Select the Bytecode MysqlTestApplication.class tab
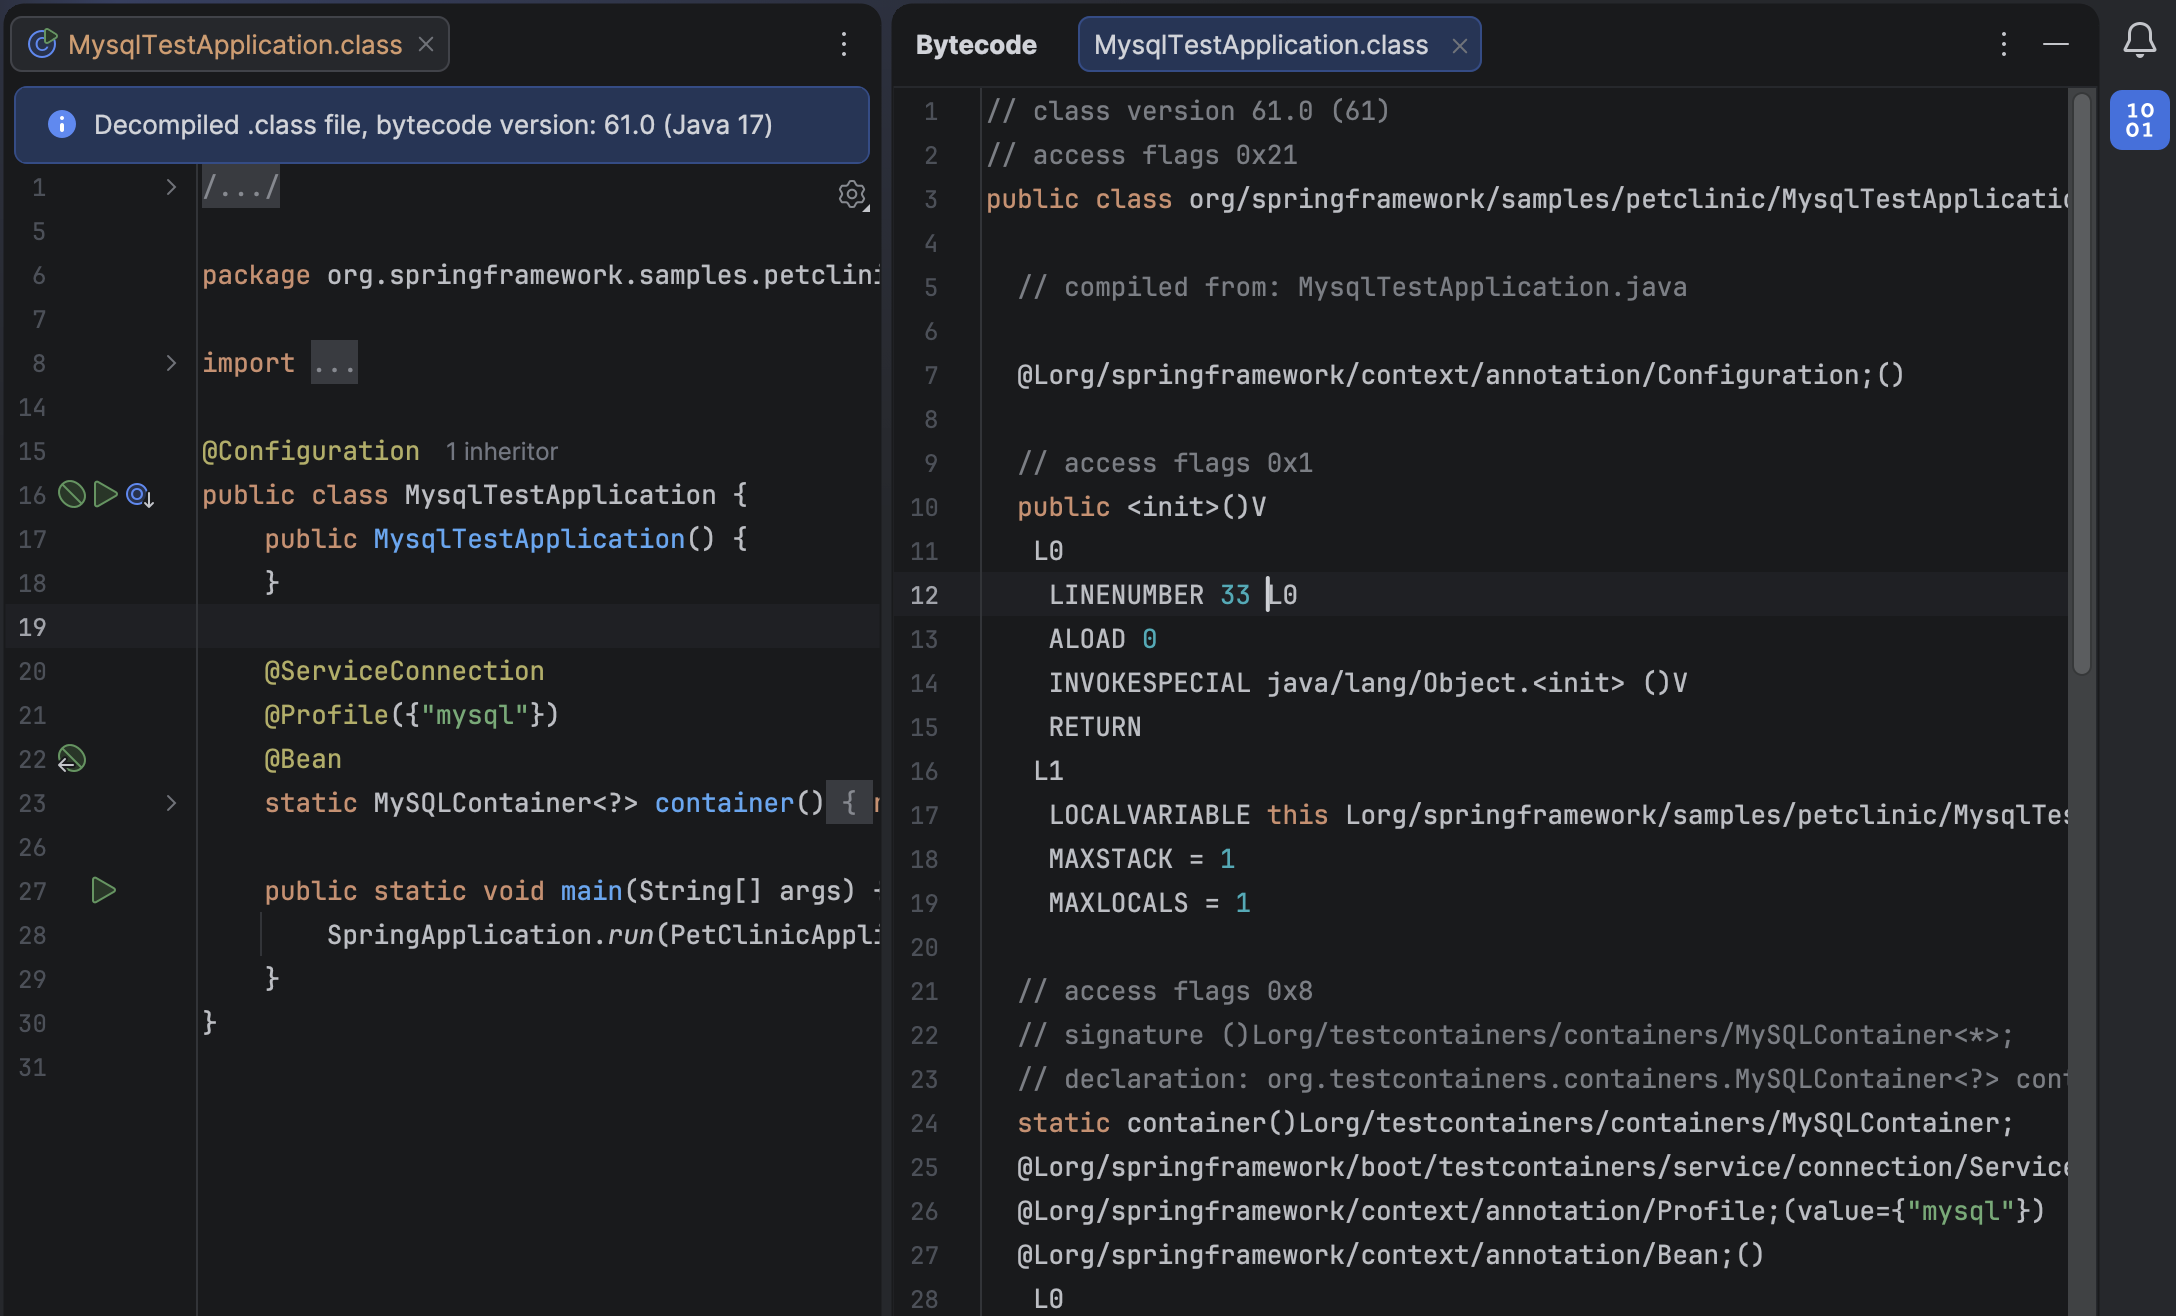 click(x=1279, y=44)
